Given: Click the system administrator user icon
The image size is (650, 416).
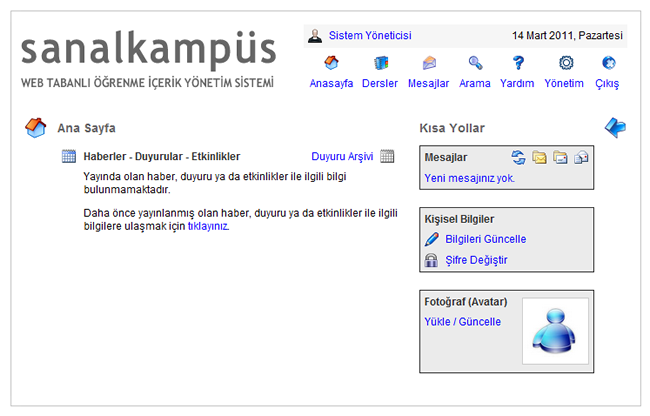Looking at the screenshot, I should click(315, 36).
